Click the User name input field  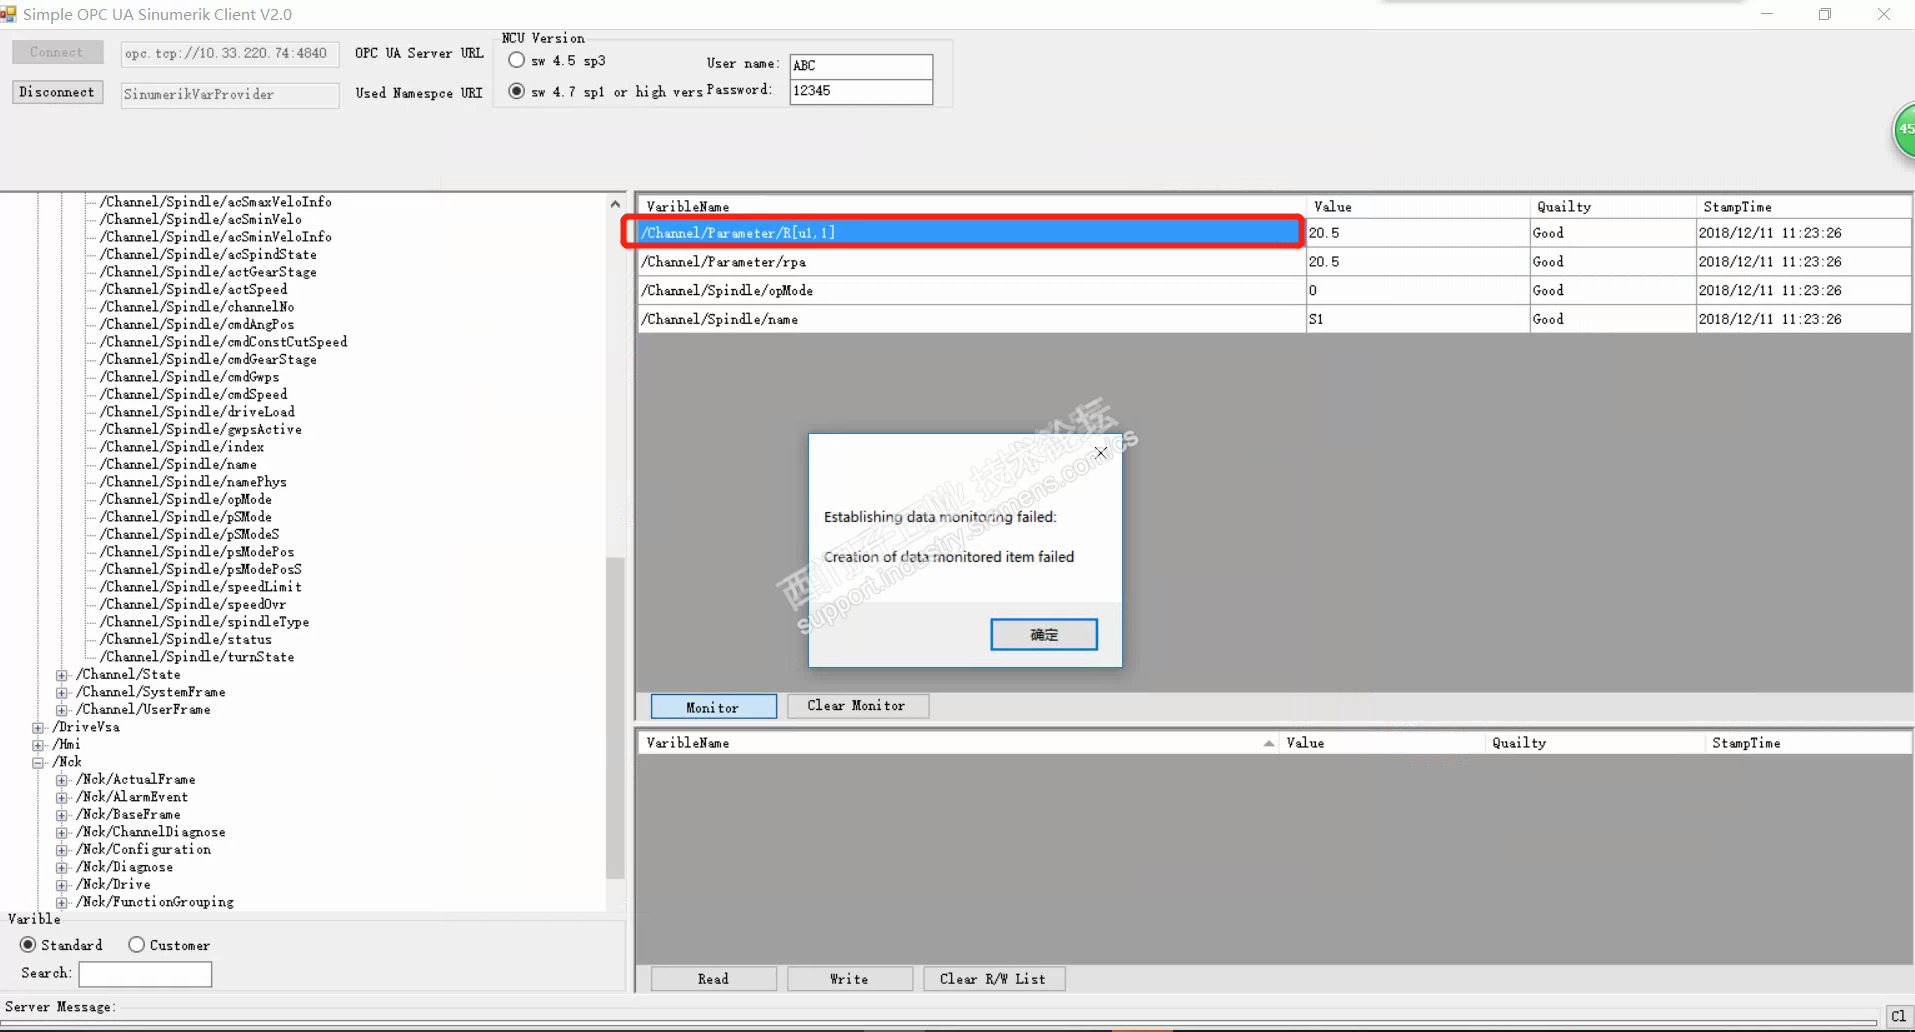[861, 65]
